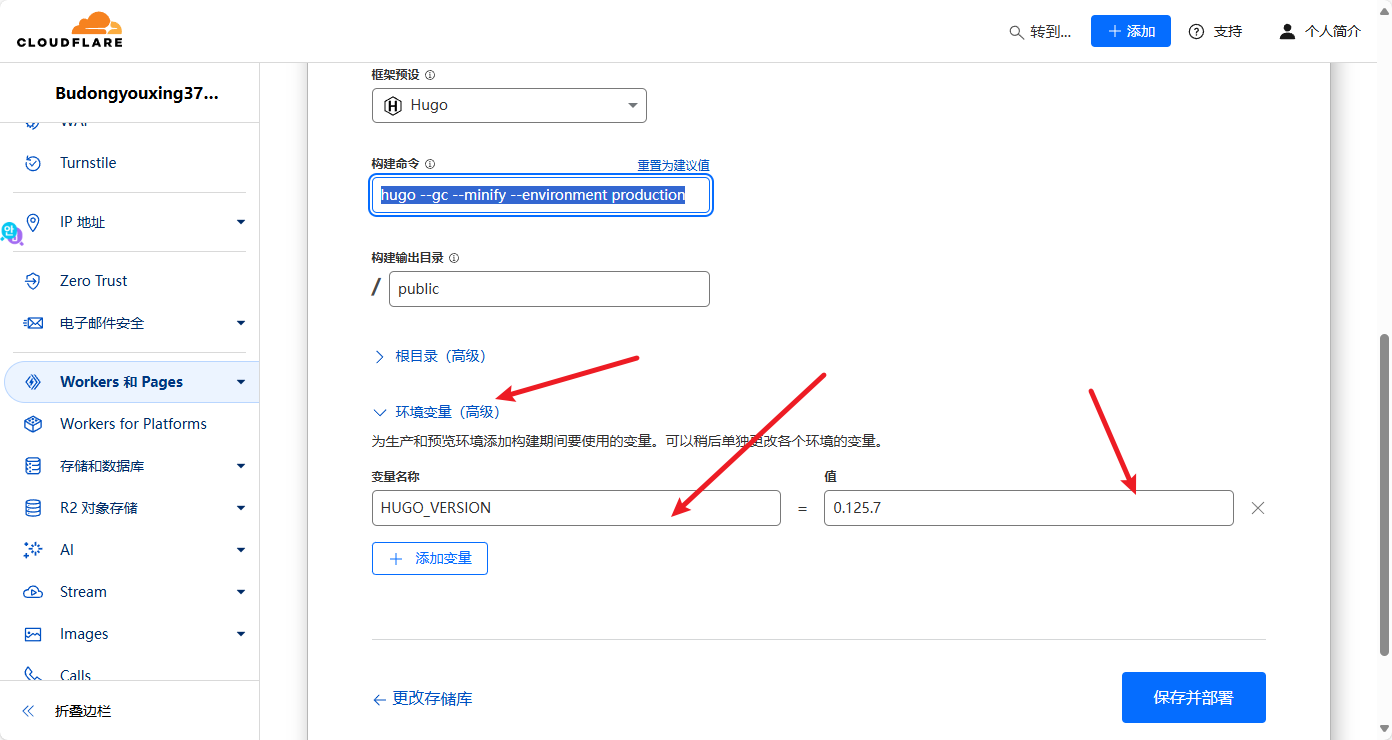This screenshot has height=740, width=1392.
Task: Click the Zero Trust shield icon
Action: (33, 281)
